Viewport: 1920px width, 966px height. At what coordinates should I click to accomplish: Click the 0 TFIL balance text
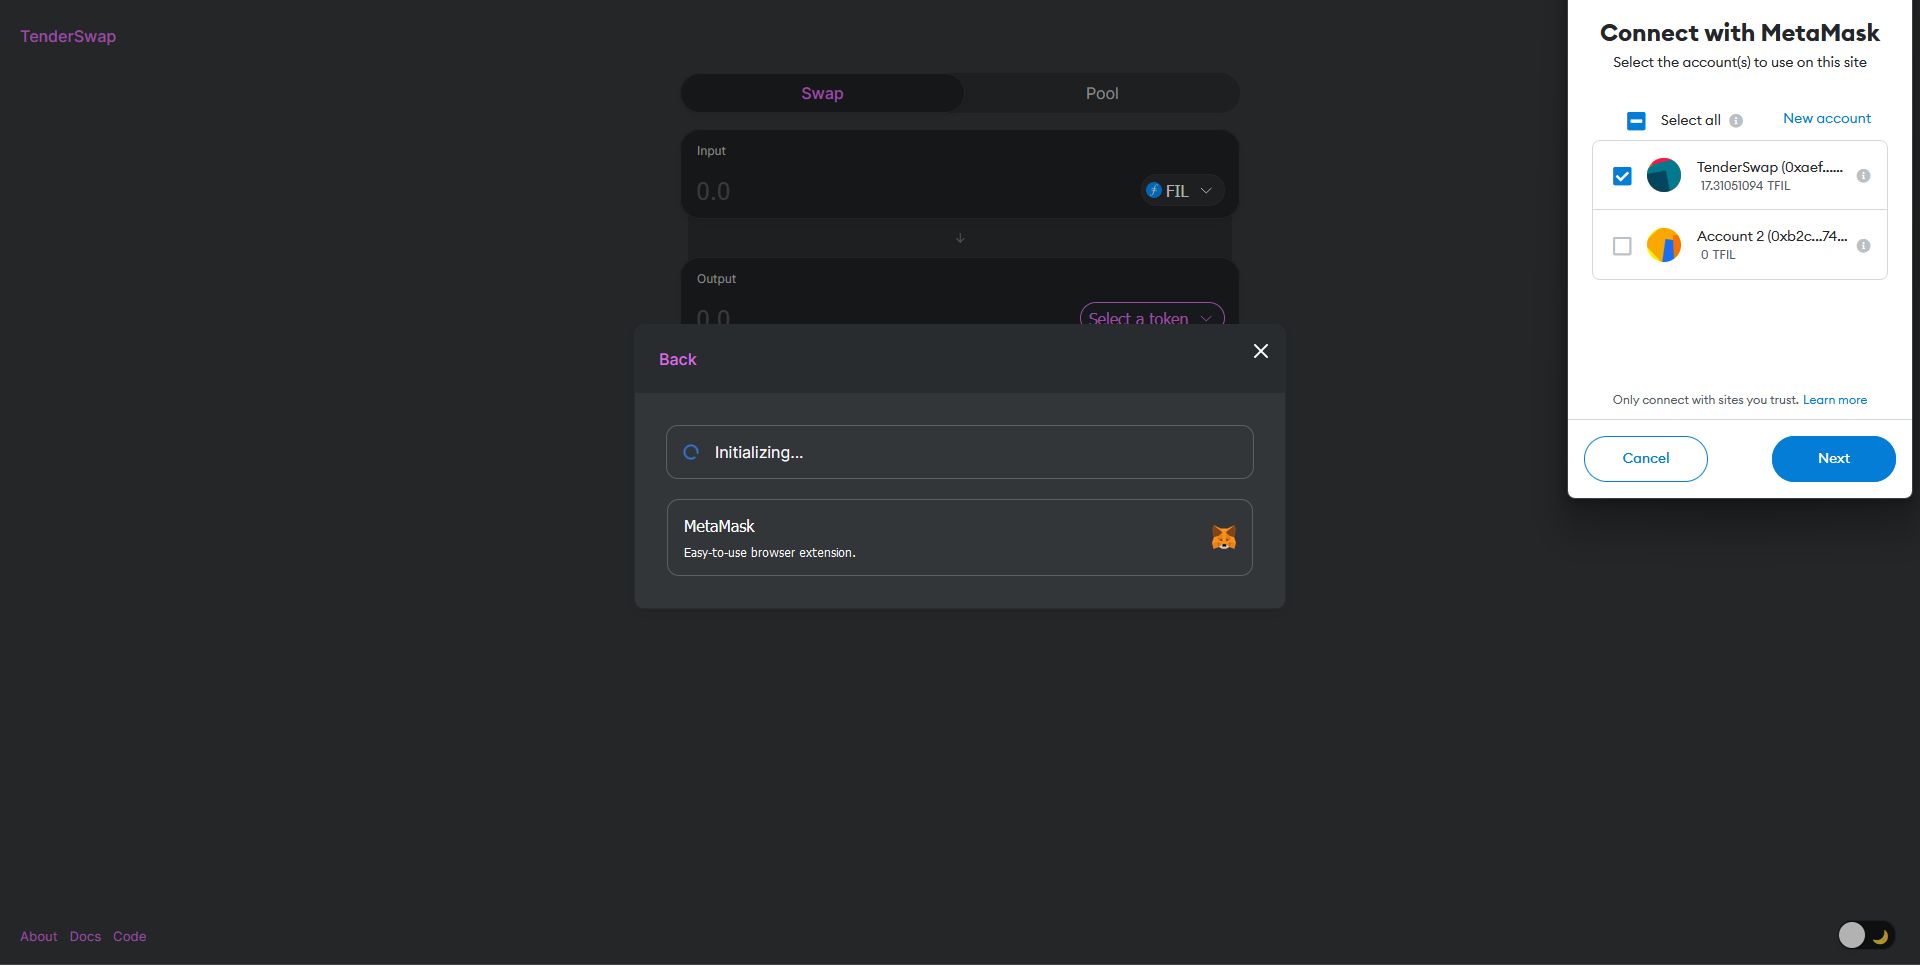coord(1718,255)
